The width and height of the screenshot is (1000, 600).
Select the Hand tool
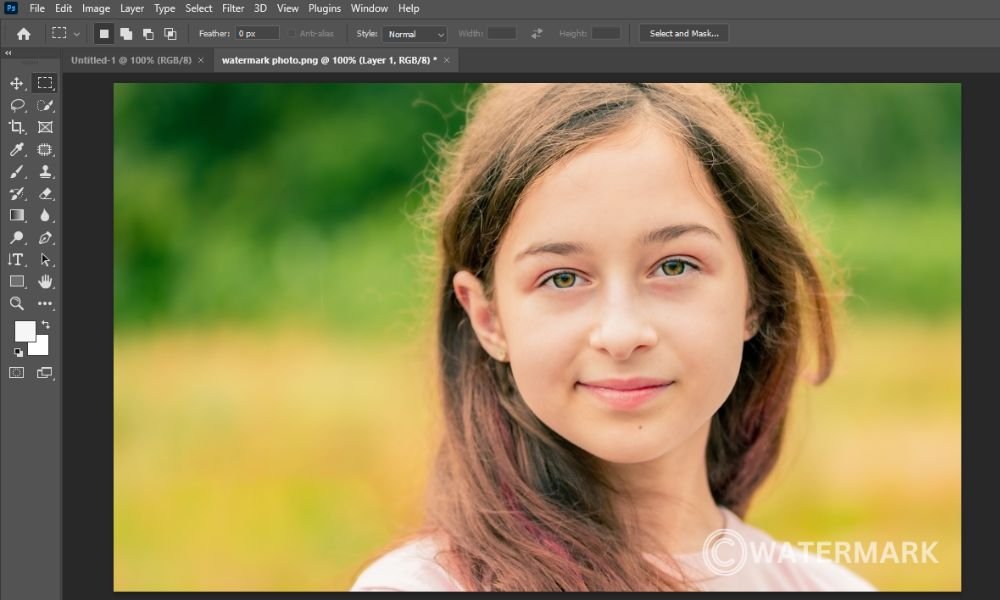45,282
